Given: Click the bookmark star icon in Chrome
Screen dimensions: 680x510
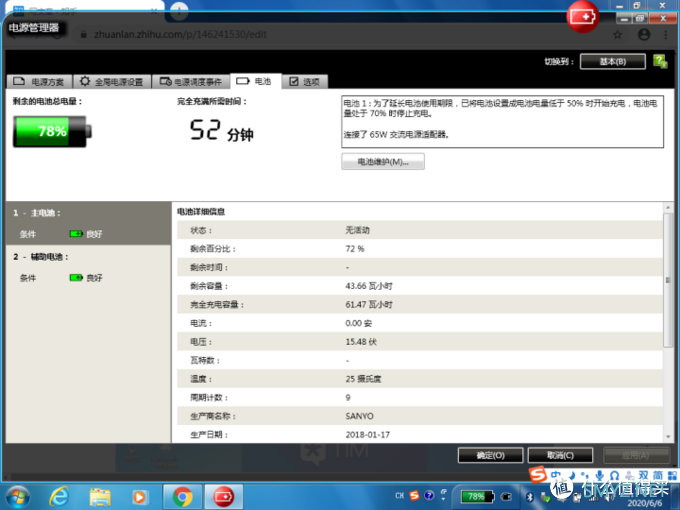Looking at the screenshot, I should pos(617,35).
